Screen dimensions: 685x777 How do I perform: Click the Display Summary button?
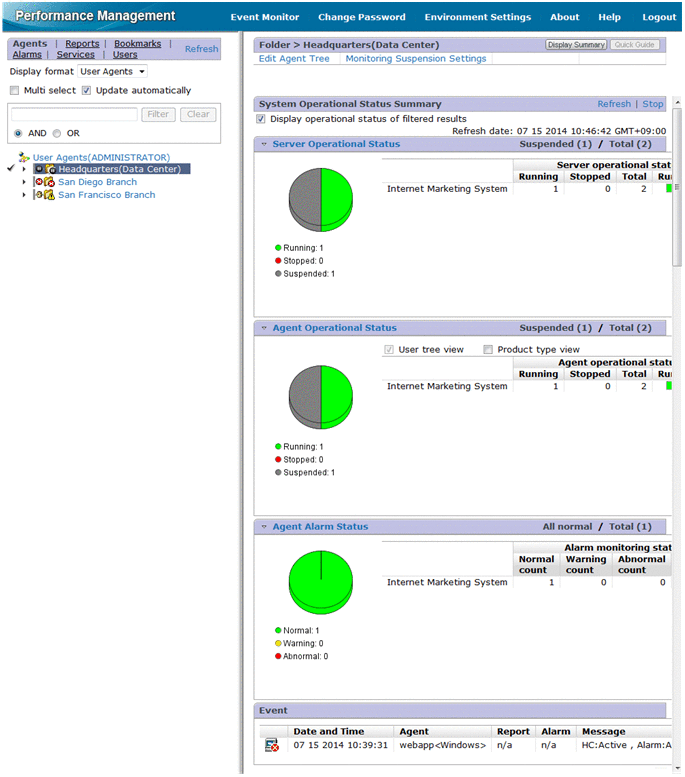(x=576, y=45)
